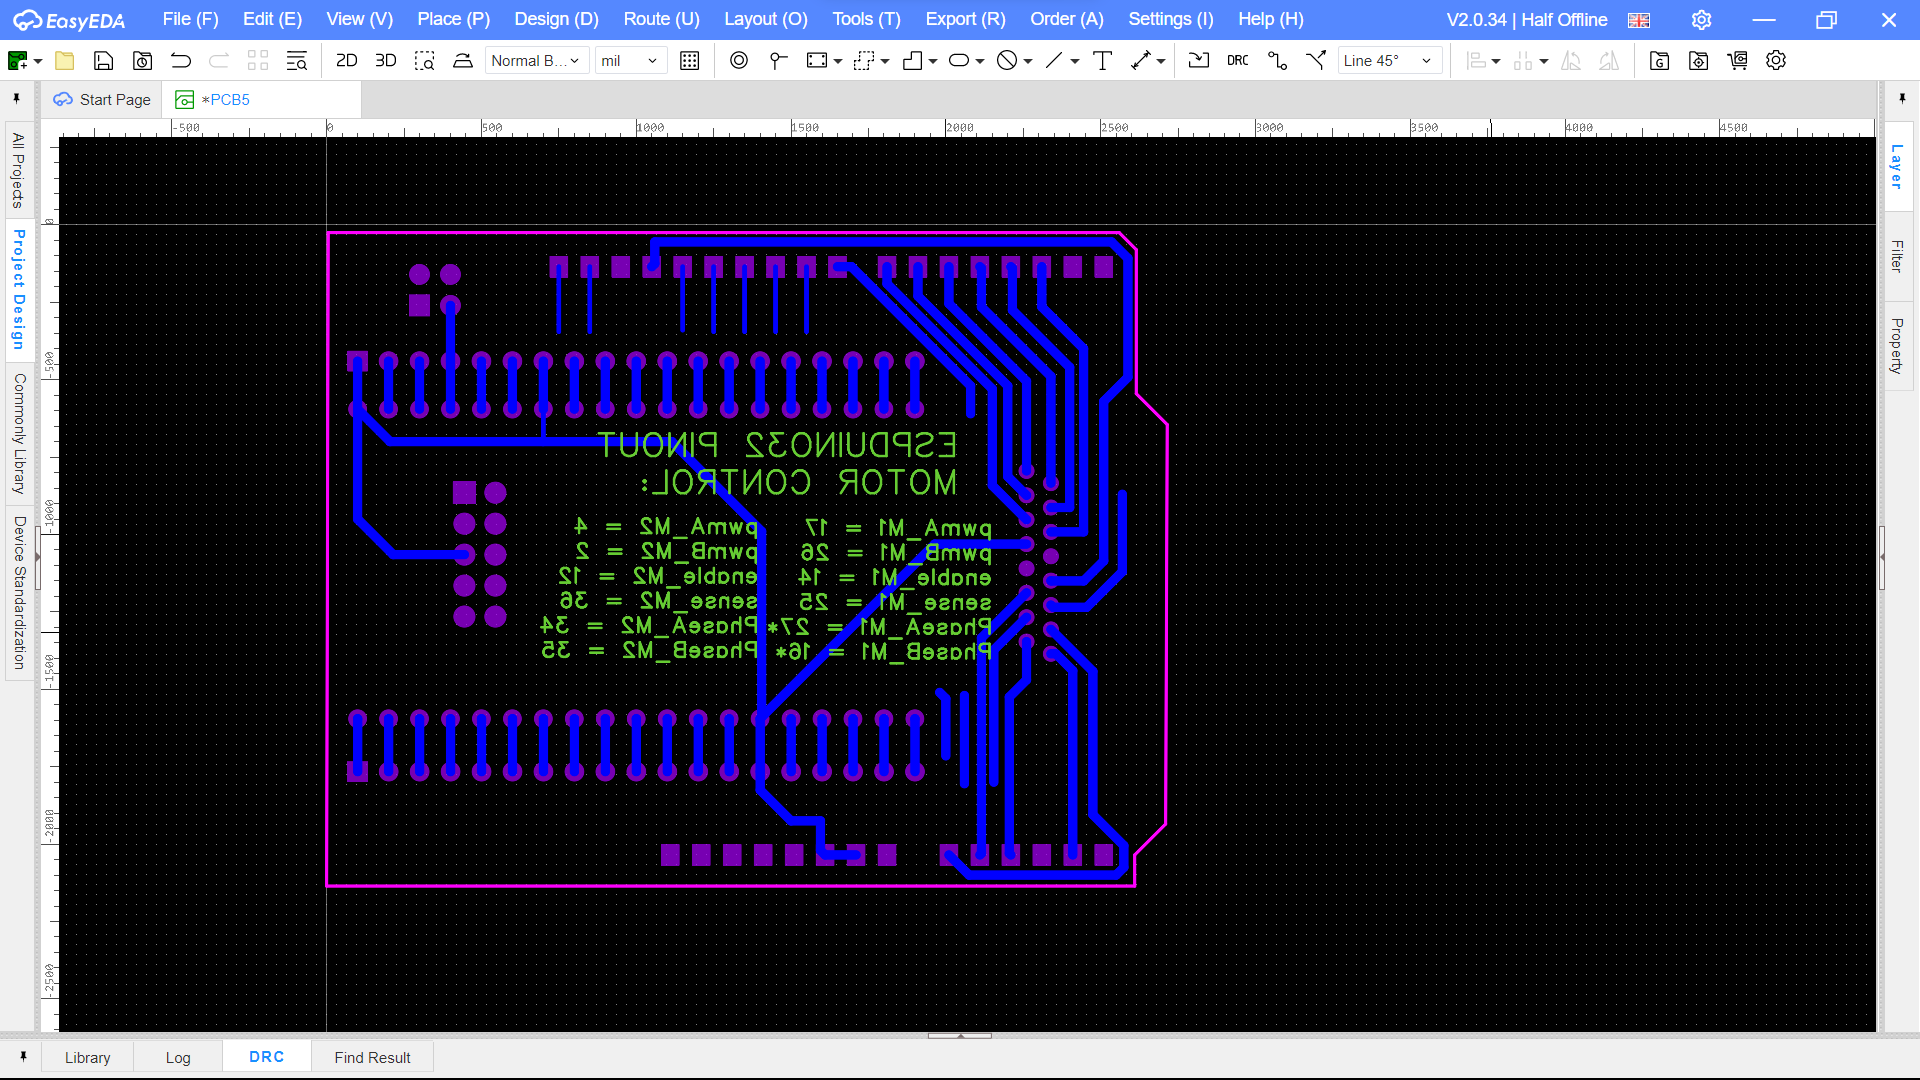The image size is (1920, 1080).
Task: Open the grid settings icon
Action: coord(689,60)
